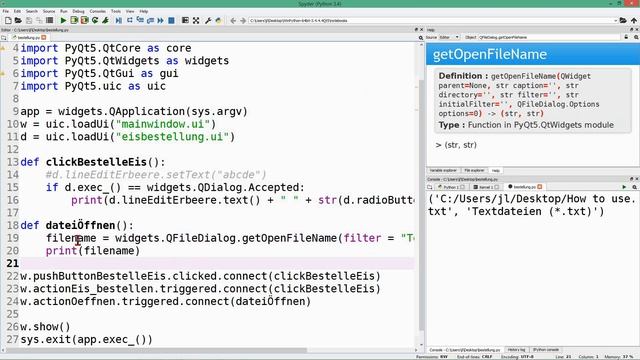Close the bestellung.py console tab
The height and width of the screenshot is (360, 640).
[x=540, y=187]
